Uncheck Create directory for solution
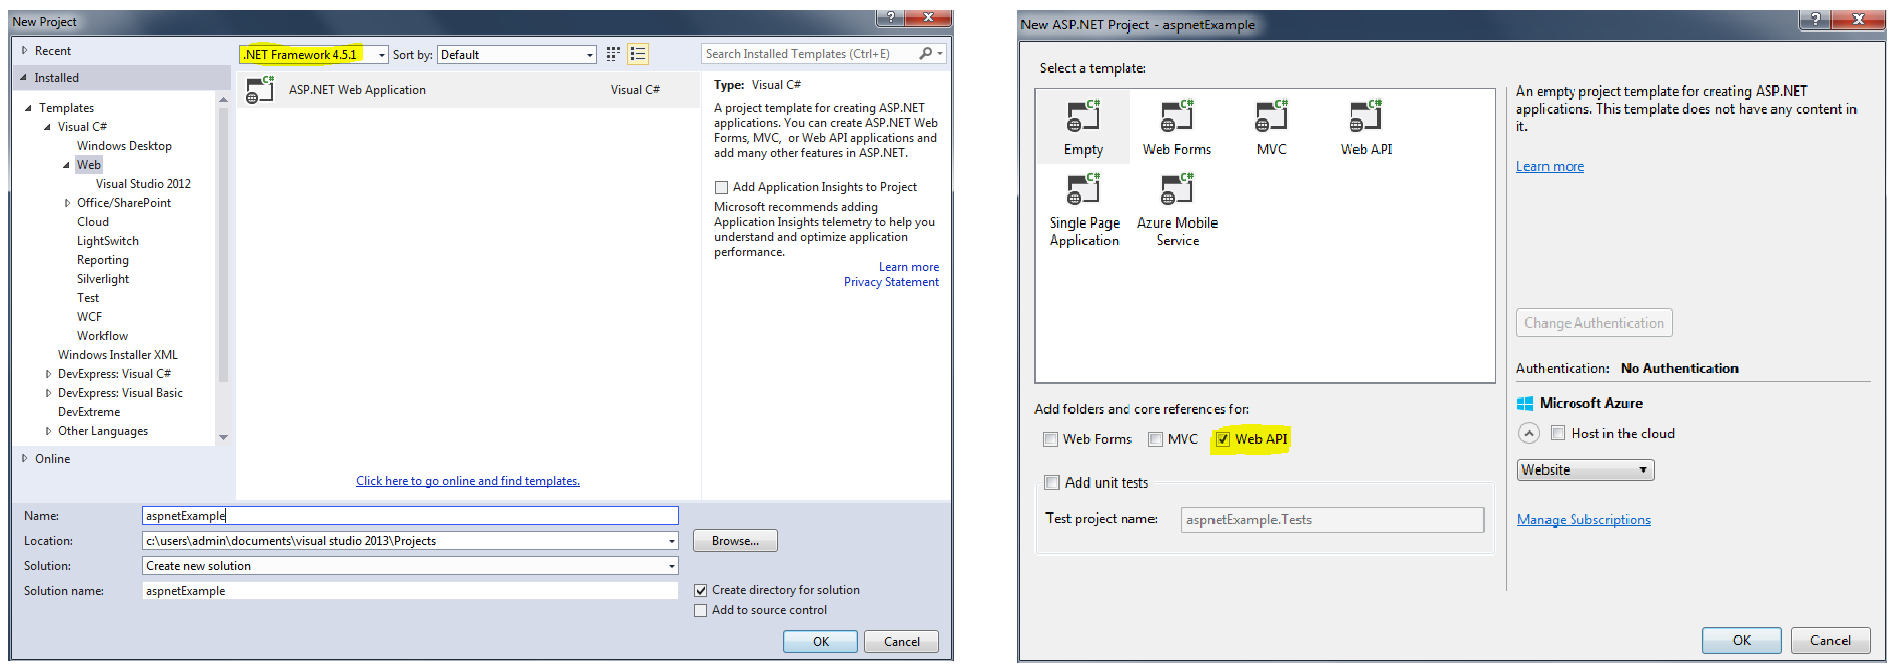Screen dimensions: 1897x671 [x=701, y=590]
